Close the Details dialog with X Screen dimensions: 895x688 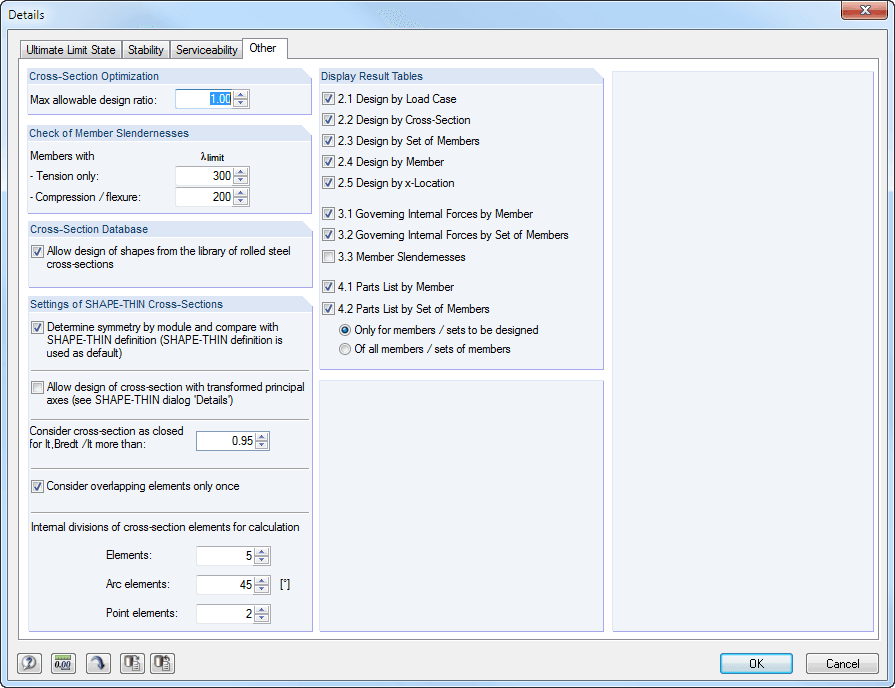(x=864, y=10)
